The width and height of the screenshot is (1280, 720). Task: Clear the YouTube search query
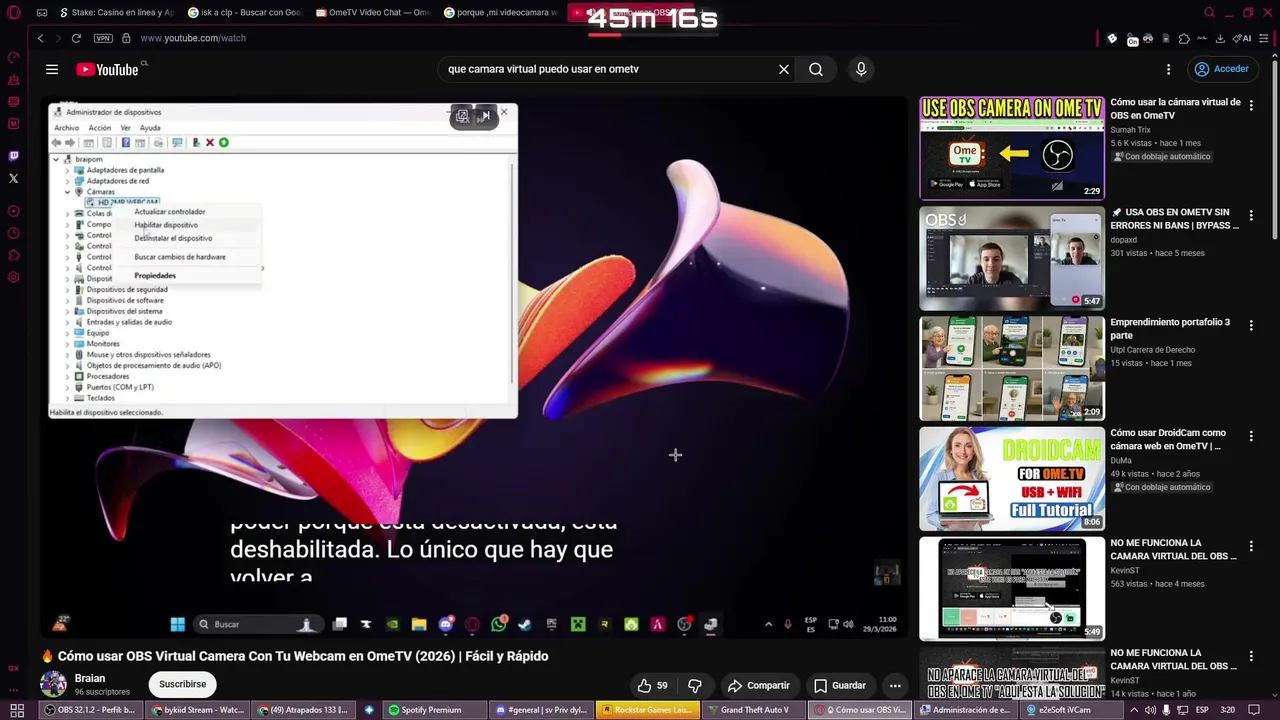[784, 69]
